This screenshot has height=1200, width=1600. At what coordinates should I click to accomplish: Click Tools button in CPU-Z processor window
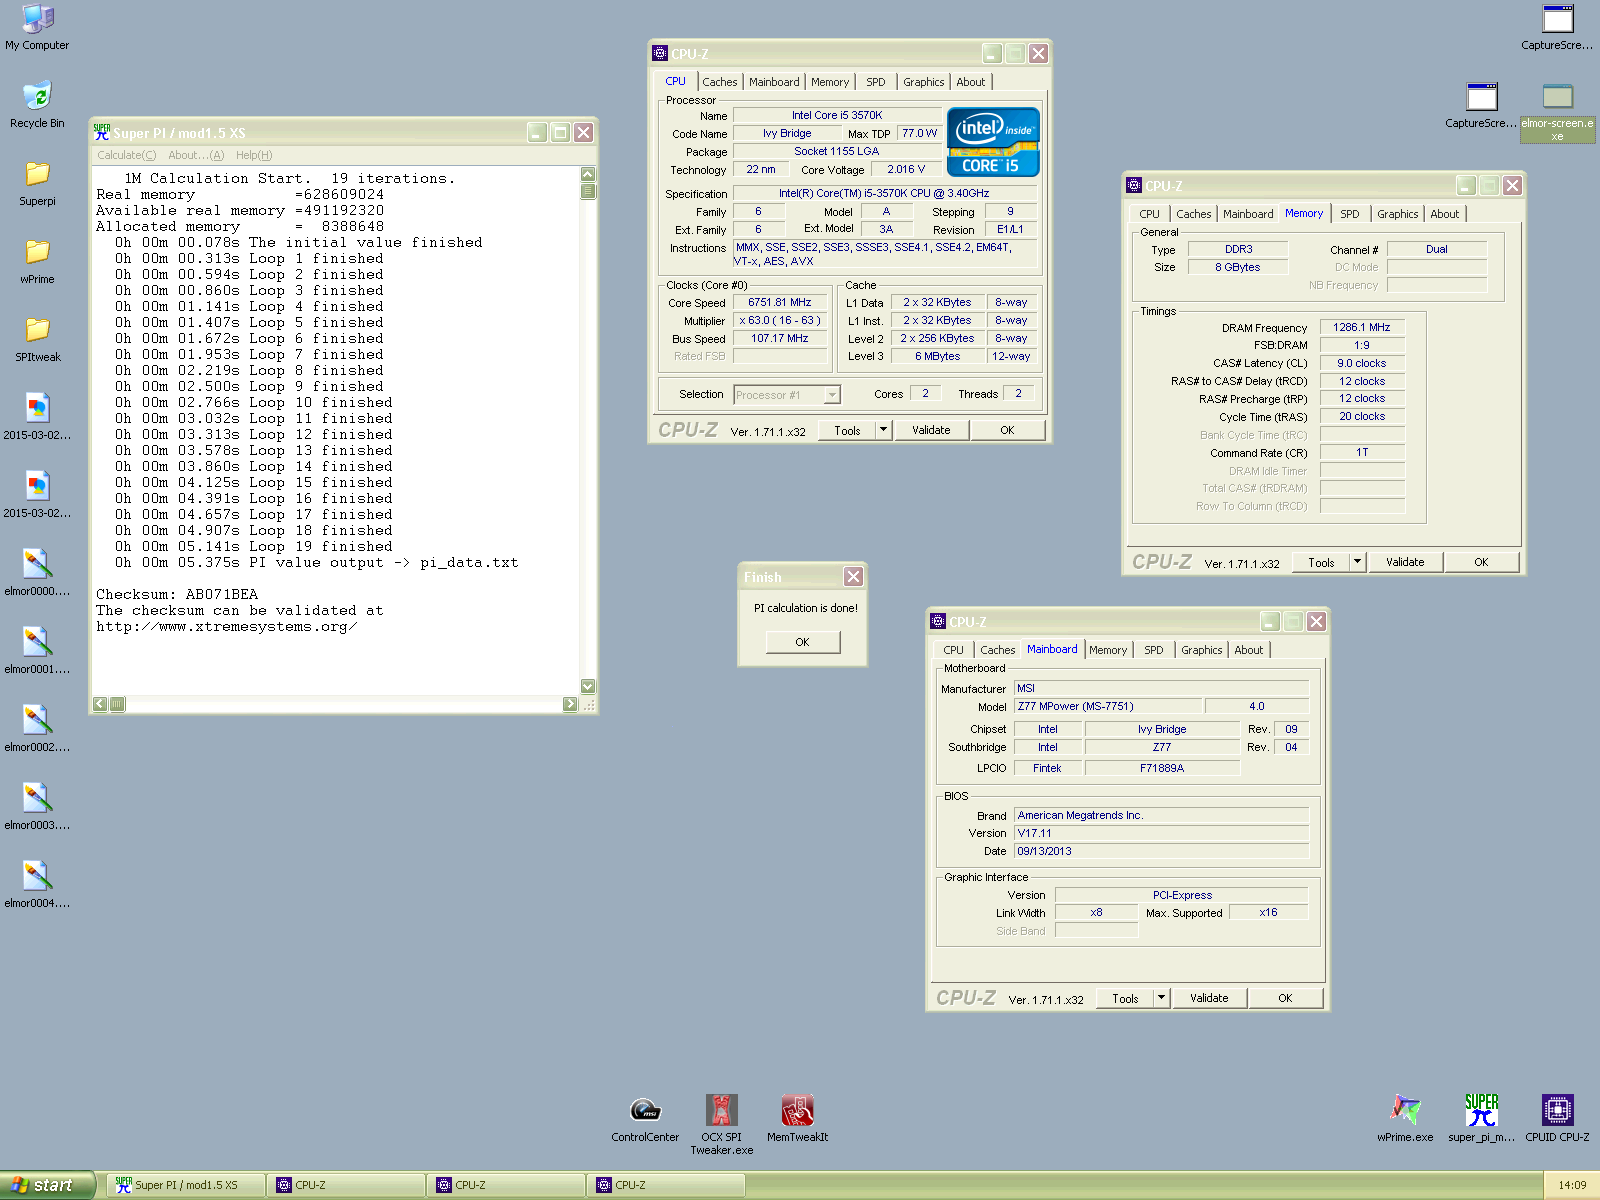(x=847, y=430)
